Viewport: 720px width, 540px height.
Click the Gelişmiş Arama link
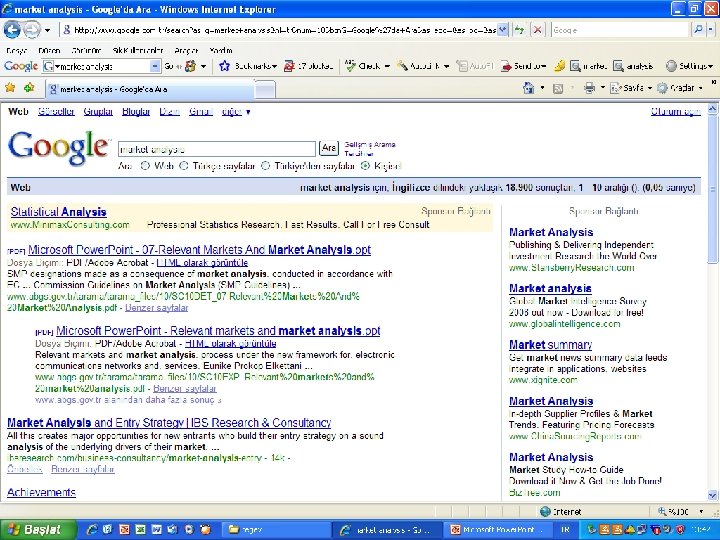pyautogui.click(x=370, y=144)
